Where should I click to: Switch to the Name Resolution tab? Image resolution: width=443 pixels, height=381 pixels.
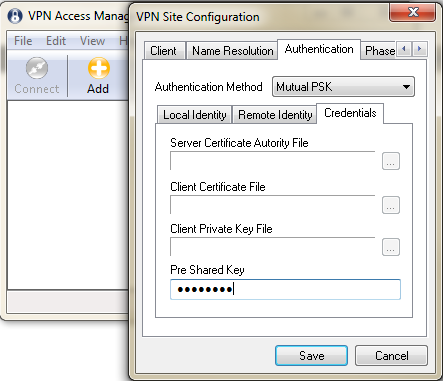[x=232, y=51]
